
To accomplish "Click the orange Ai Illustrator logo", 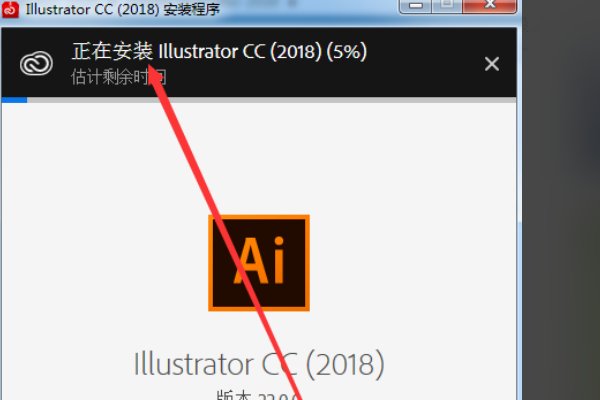I will 259,263.
